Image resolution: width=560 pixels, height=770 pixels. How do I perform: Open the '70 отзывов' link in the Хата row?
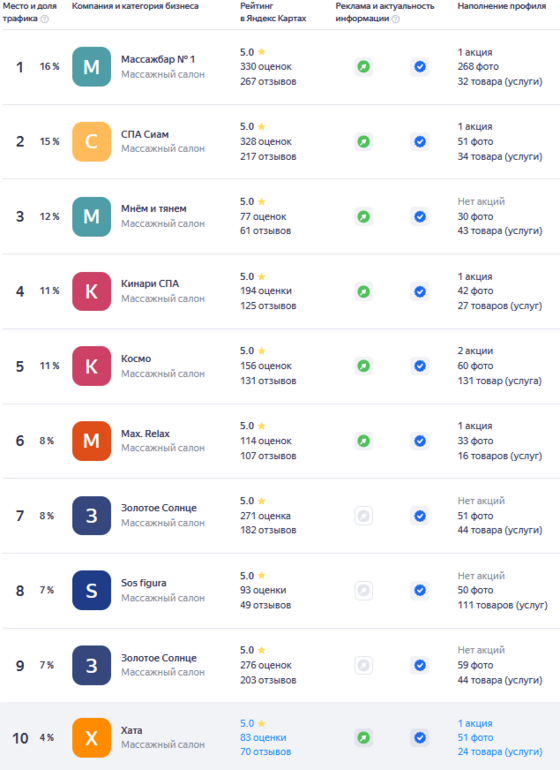(x=265, y=752)
